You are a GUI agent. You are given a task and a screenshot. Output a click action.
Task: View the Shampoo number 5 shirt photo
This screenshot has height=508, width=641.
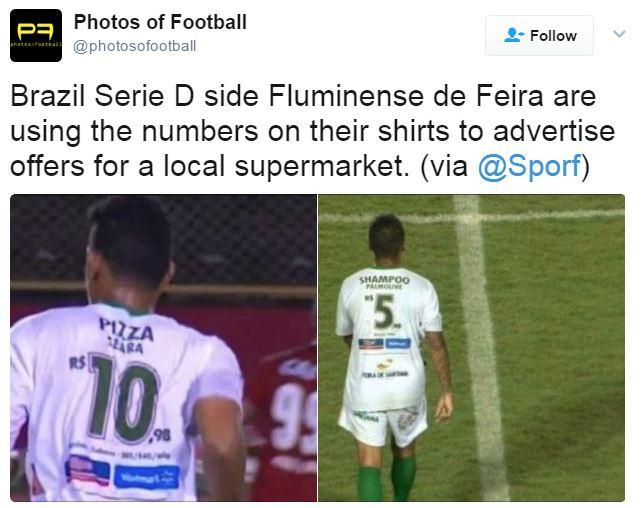pos(471,348)
